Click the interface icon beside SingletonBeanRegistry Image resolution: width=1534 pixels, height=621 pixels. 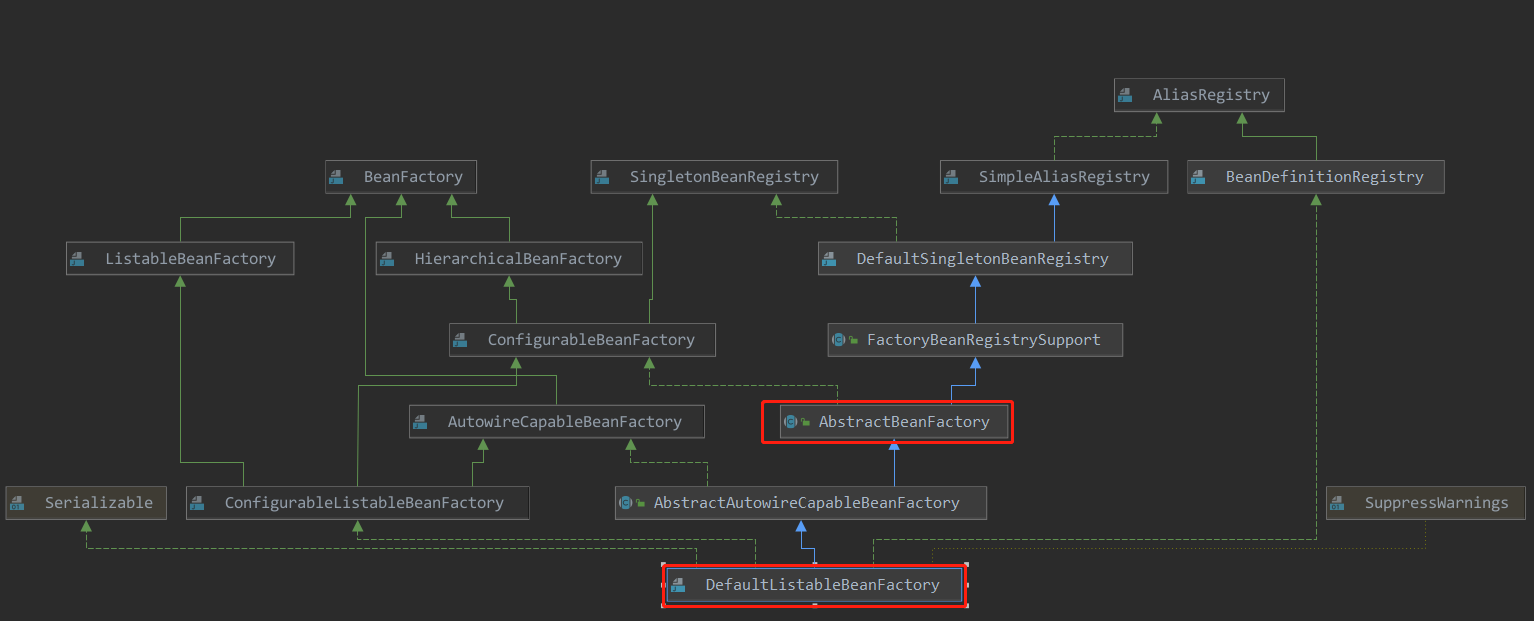603,177
